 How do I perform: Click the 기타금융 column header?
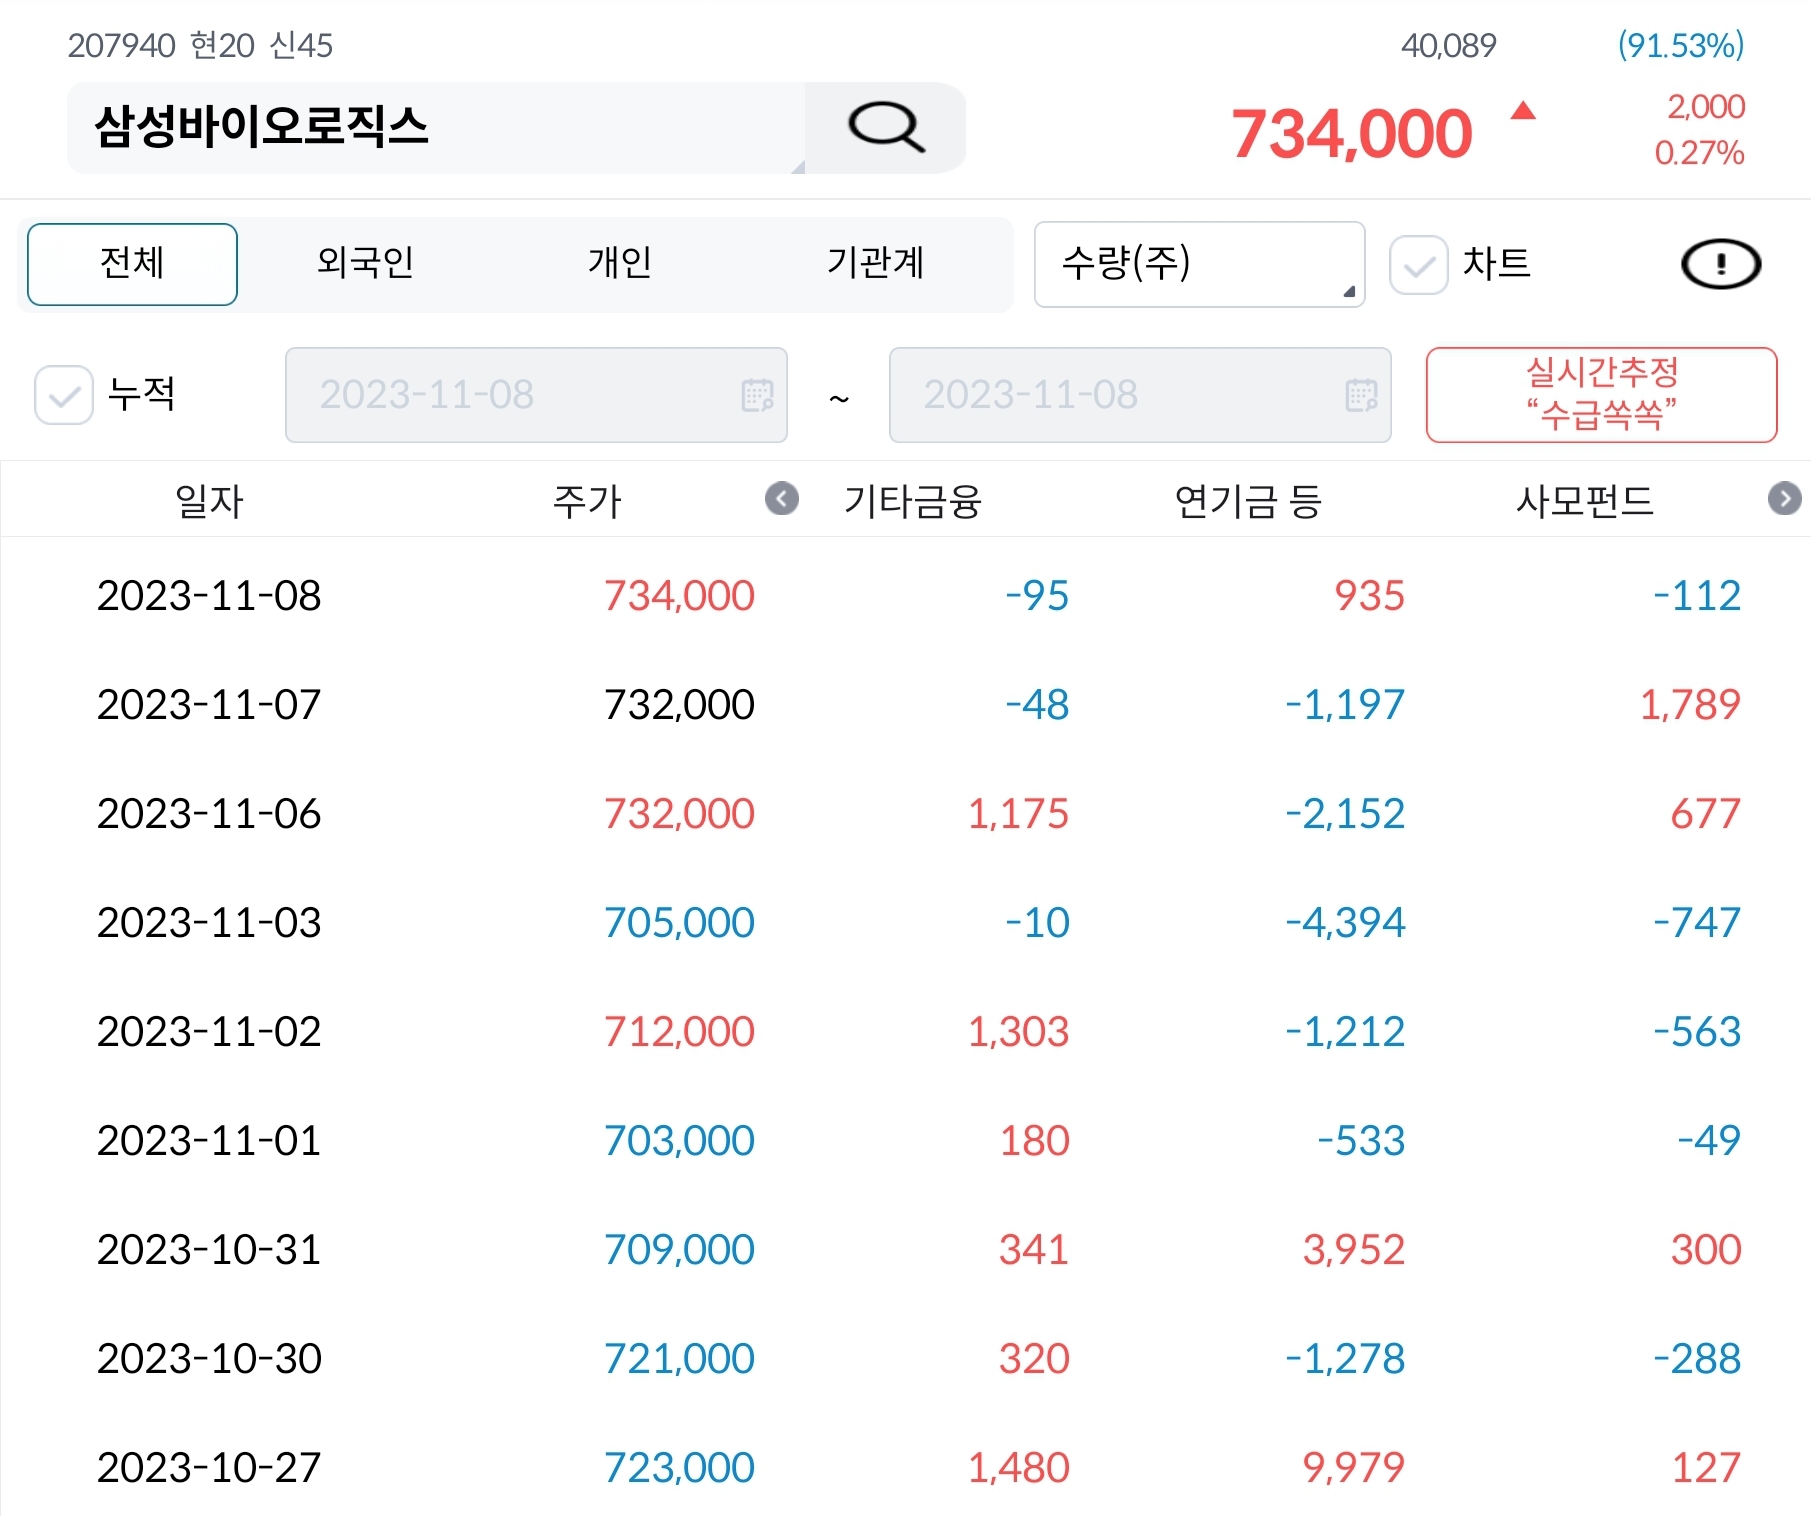click(912, 501)
